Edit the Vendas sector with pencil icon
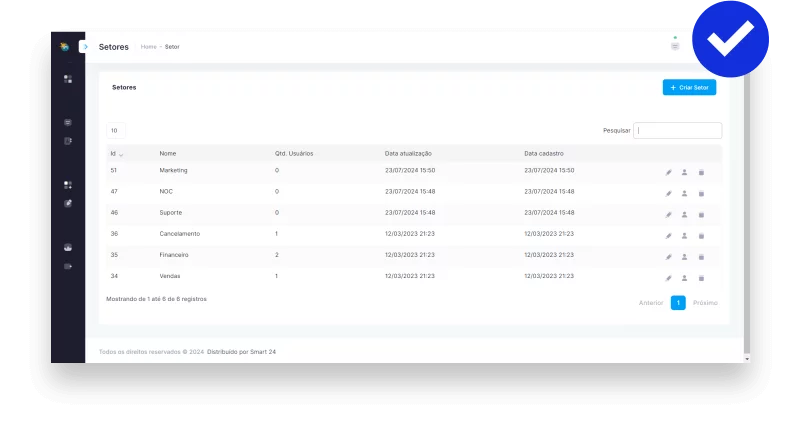Image resolution: width=800 pixels, height=434 pixels. point(668,278)
